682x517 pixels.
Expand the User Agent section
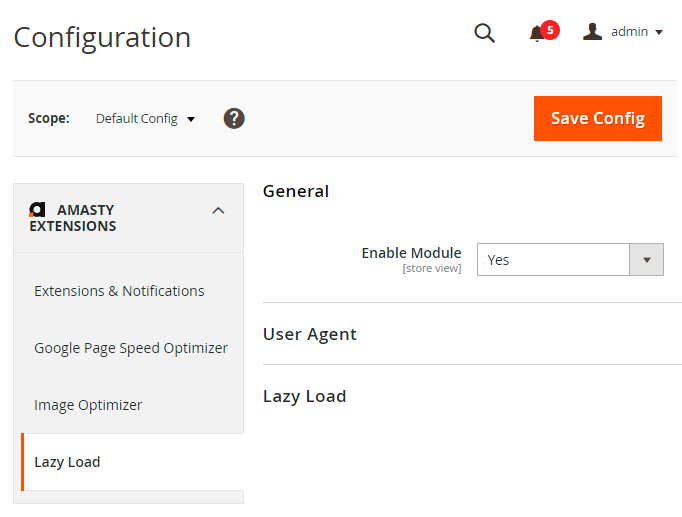pos(309,334)
